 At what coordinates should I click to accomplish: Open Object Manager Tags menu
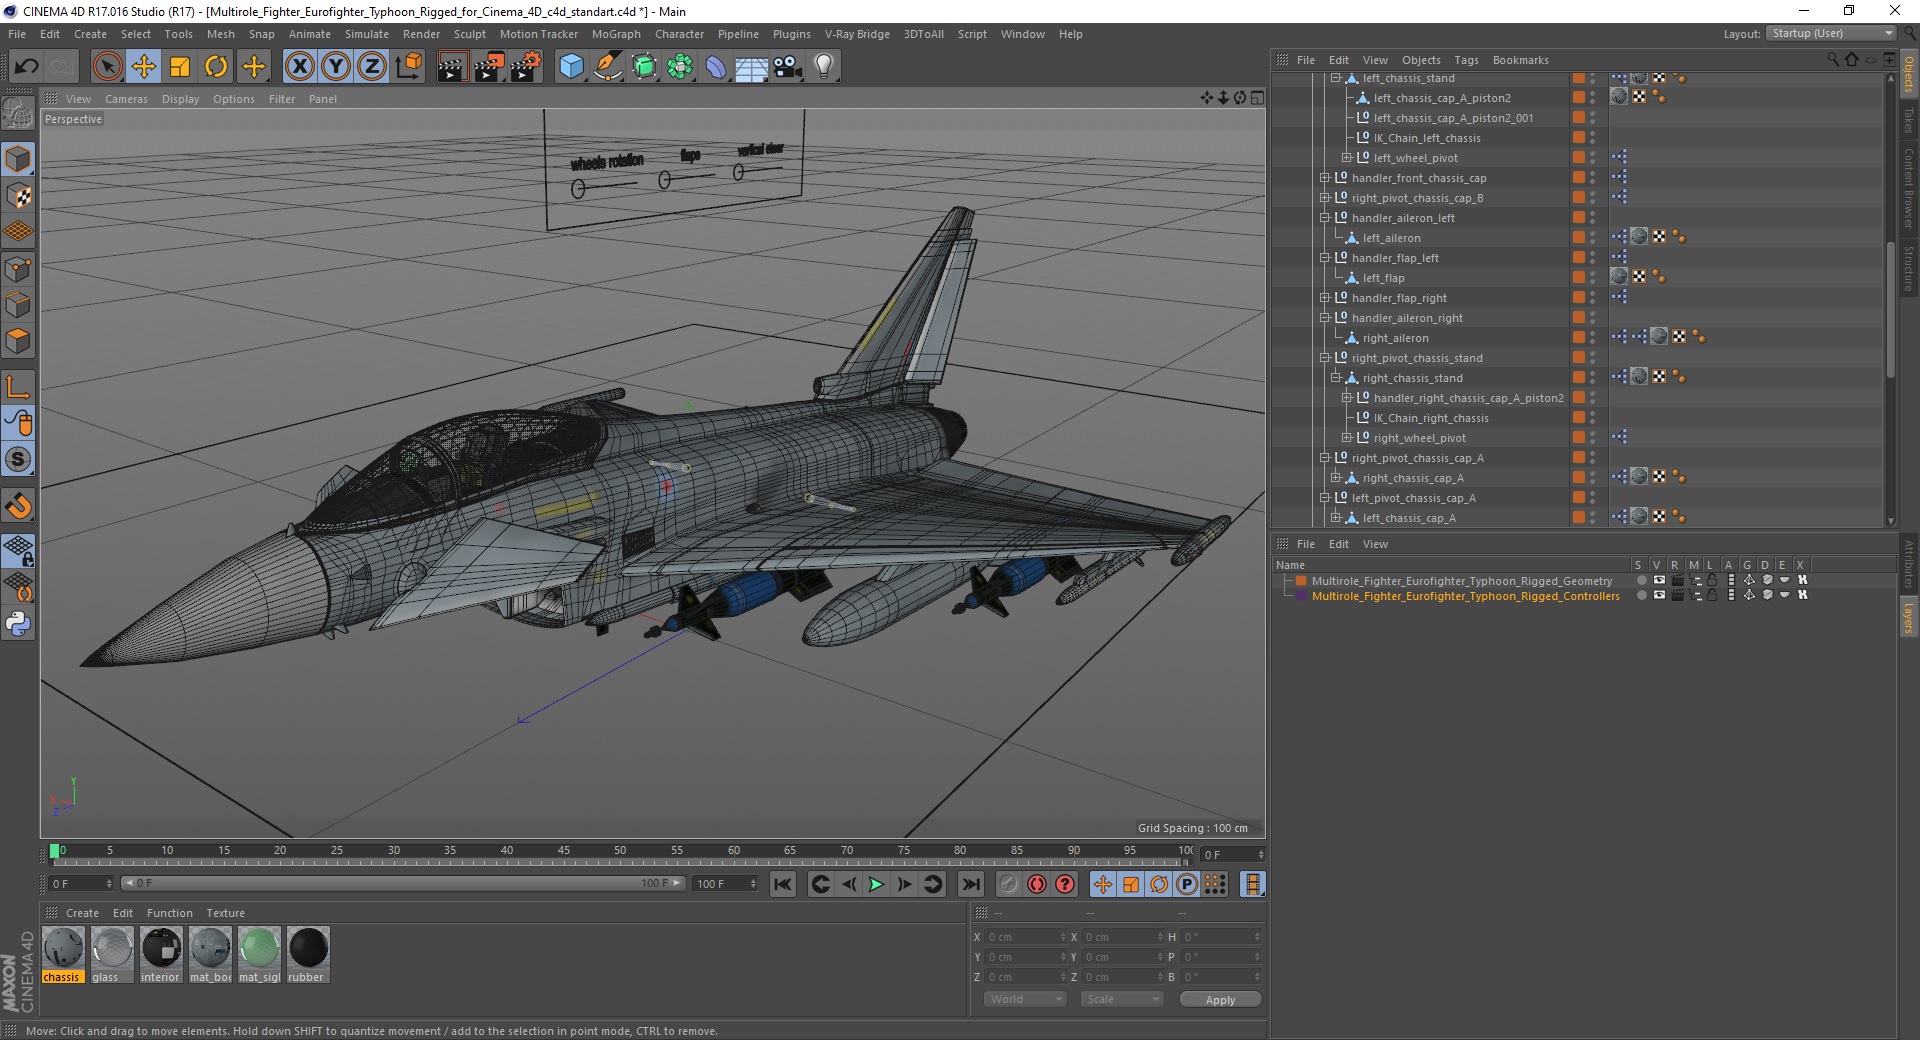click(1466, 60)
